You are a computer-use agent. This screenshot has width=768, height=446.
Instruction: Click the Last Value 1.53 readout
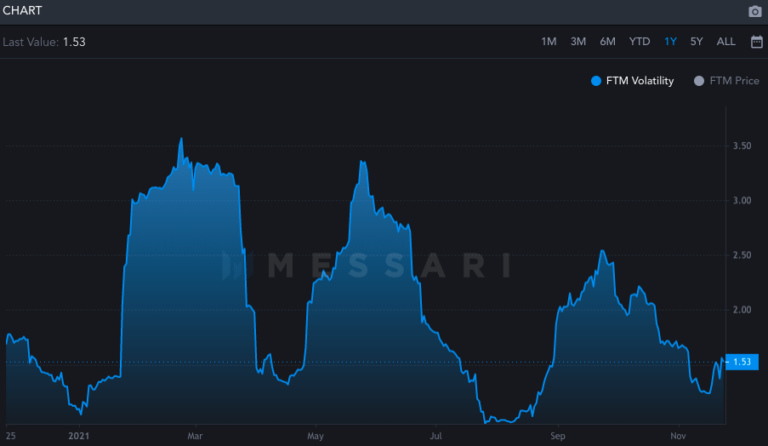pos(44,42)
